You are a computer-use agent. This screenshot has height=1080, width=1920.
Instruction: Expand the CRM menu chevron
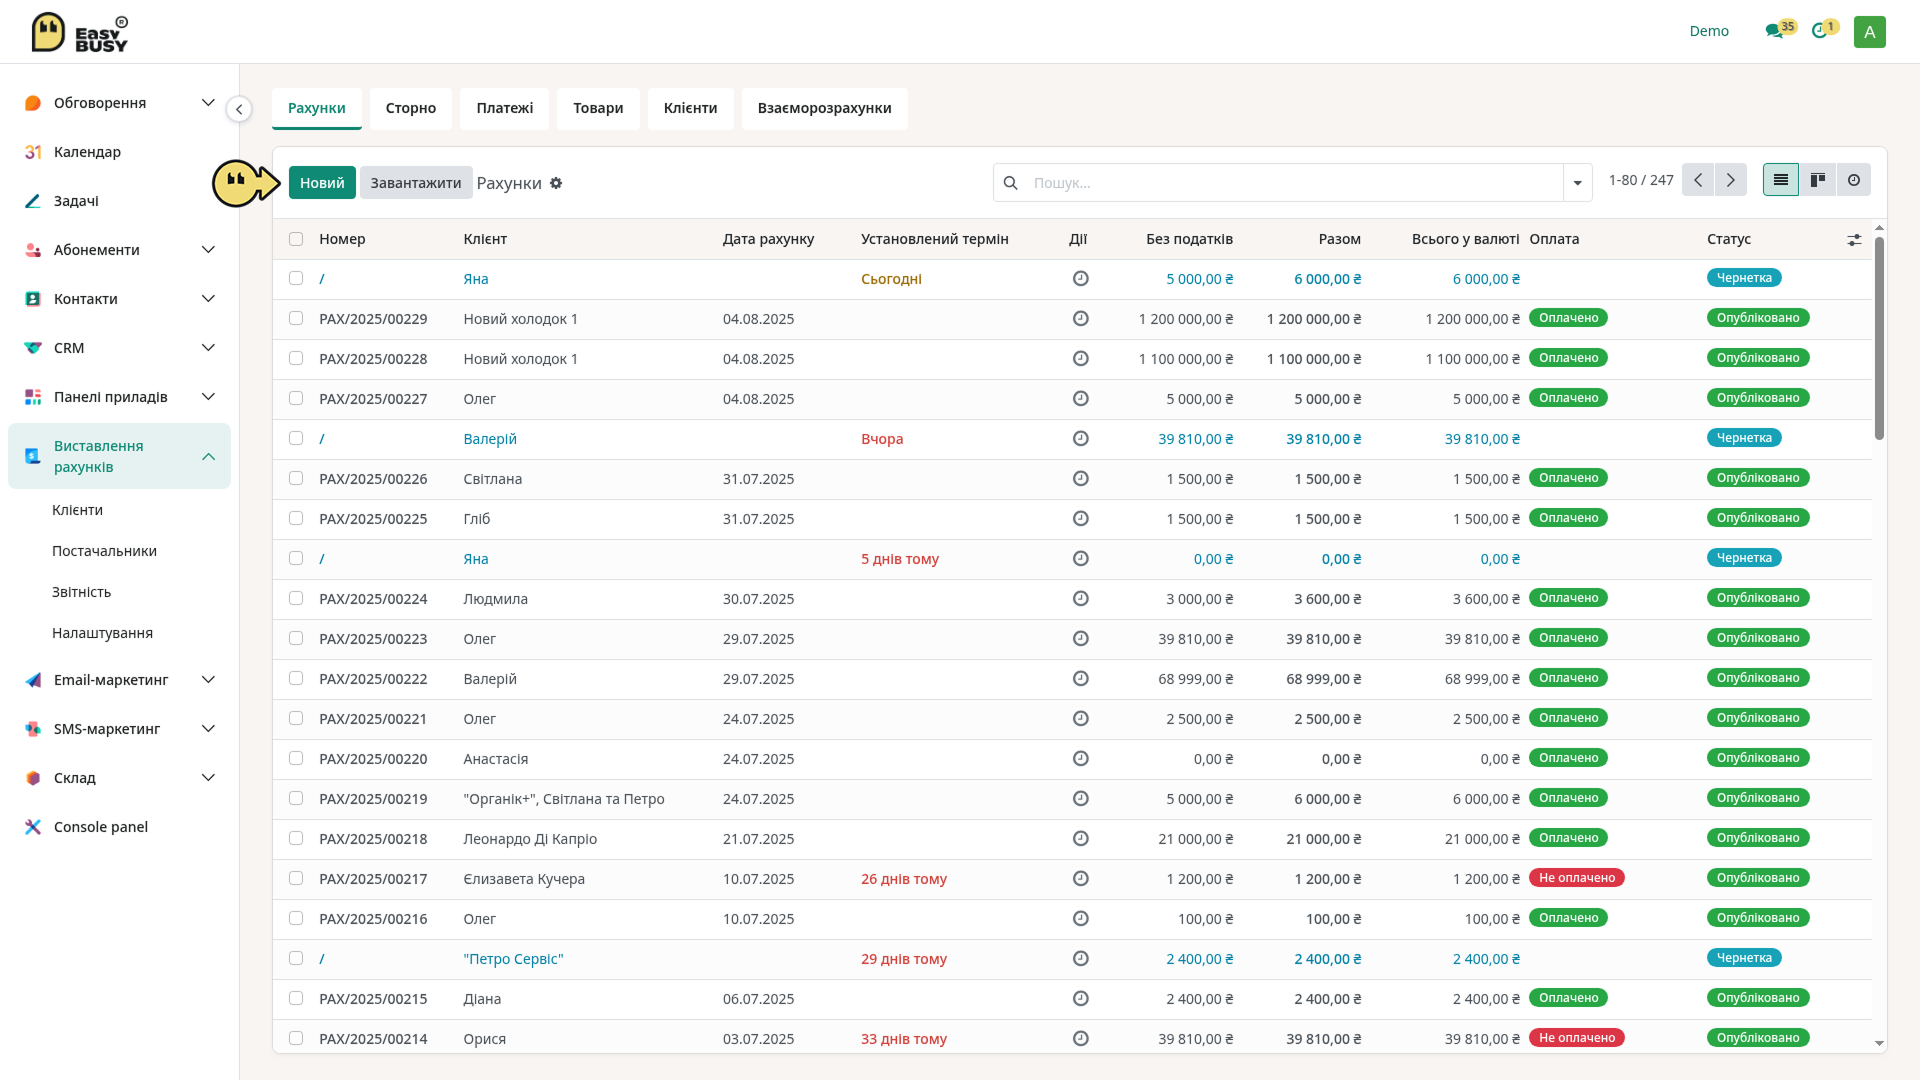208,348
